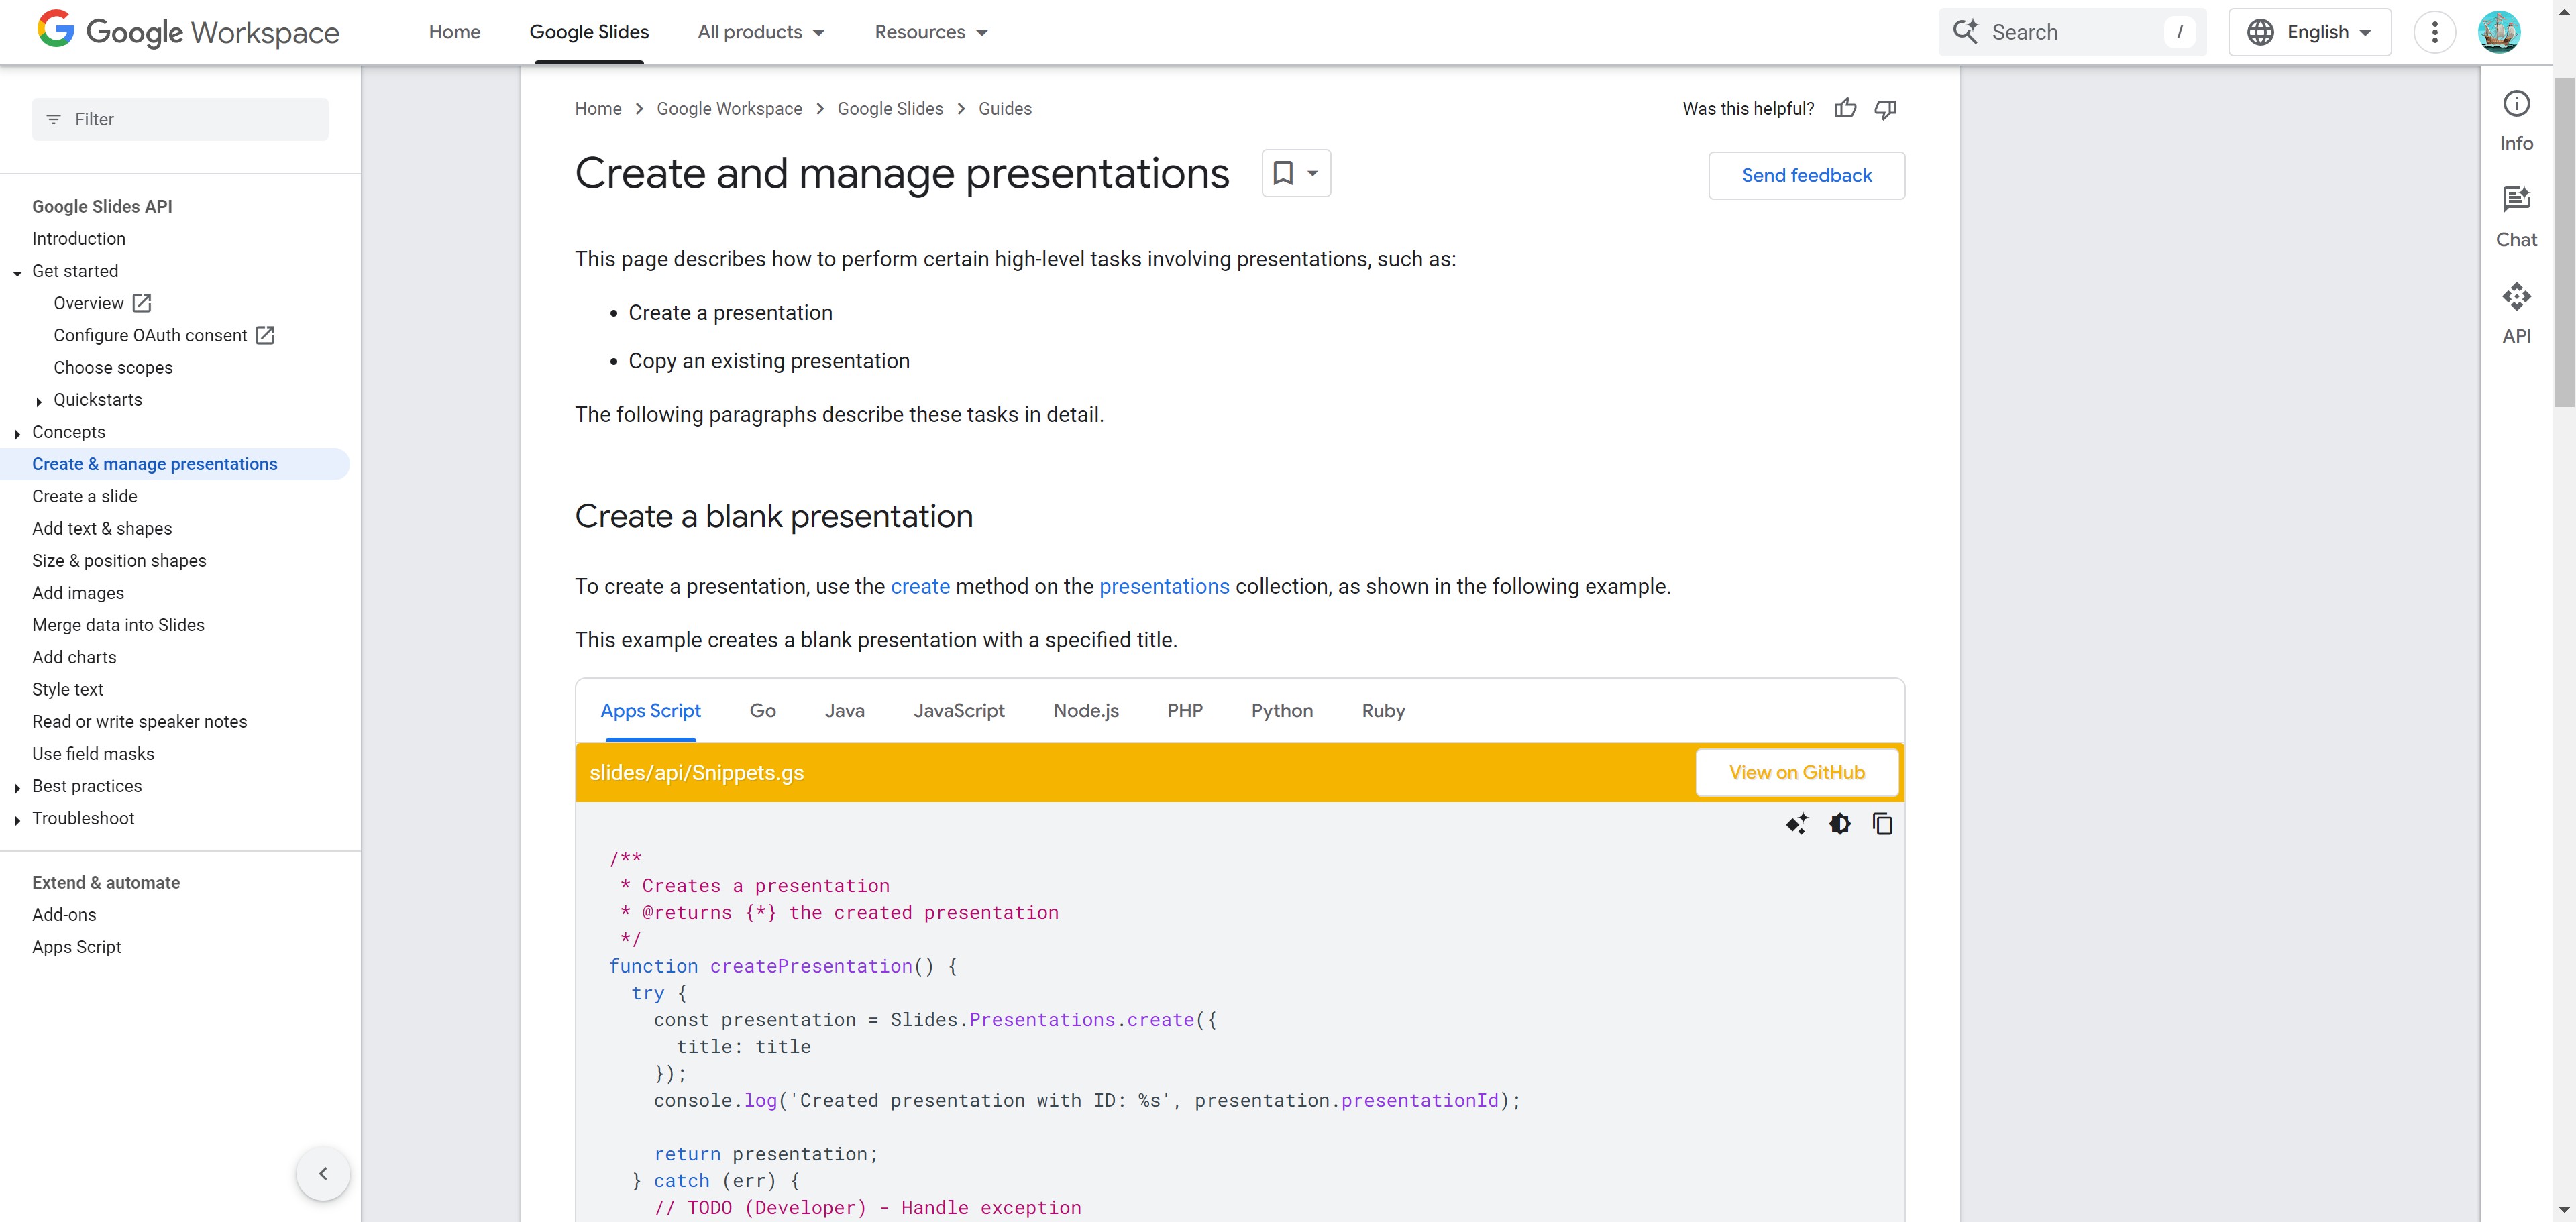Image resolution: width=2576 pixels, height=1222 pixels.
Task: Copy code sample with clipboard icon
Action: tap(1882, 824)
